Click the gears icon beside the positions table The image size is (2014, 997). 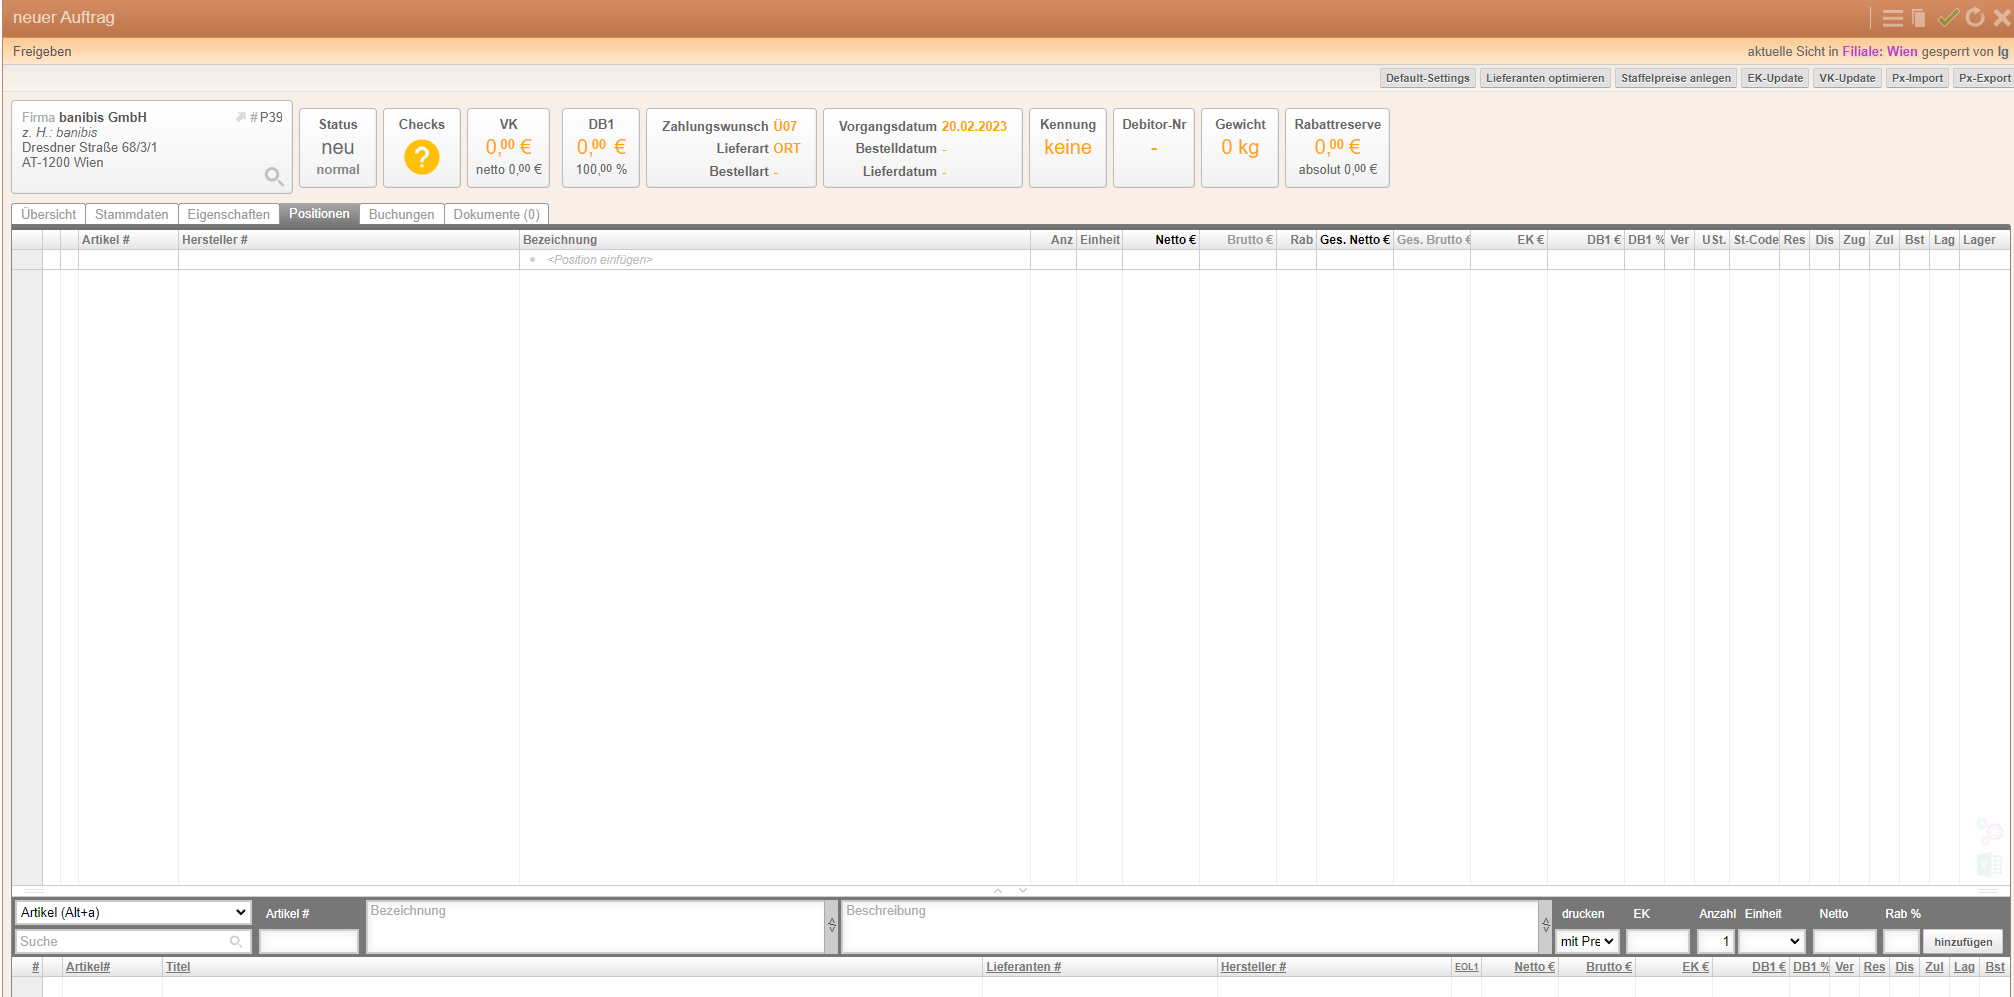[1989, 831]
